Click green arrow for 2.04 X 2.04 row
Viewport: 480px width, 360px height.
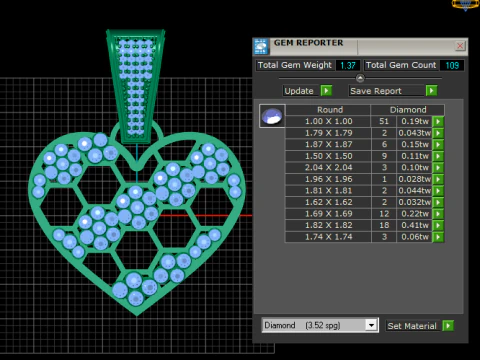click(x=438, y=167)
